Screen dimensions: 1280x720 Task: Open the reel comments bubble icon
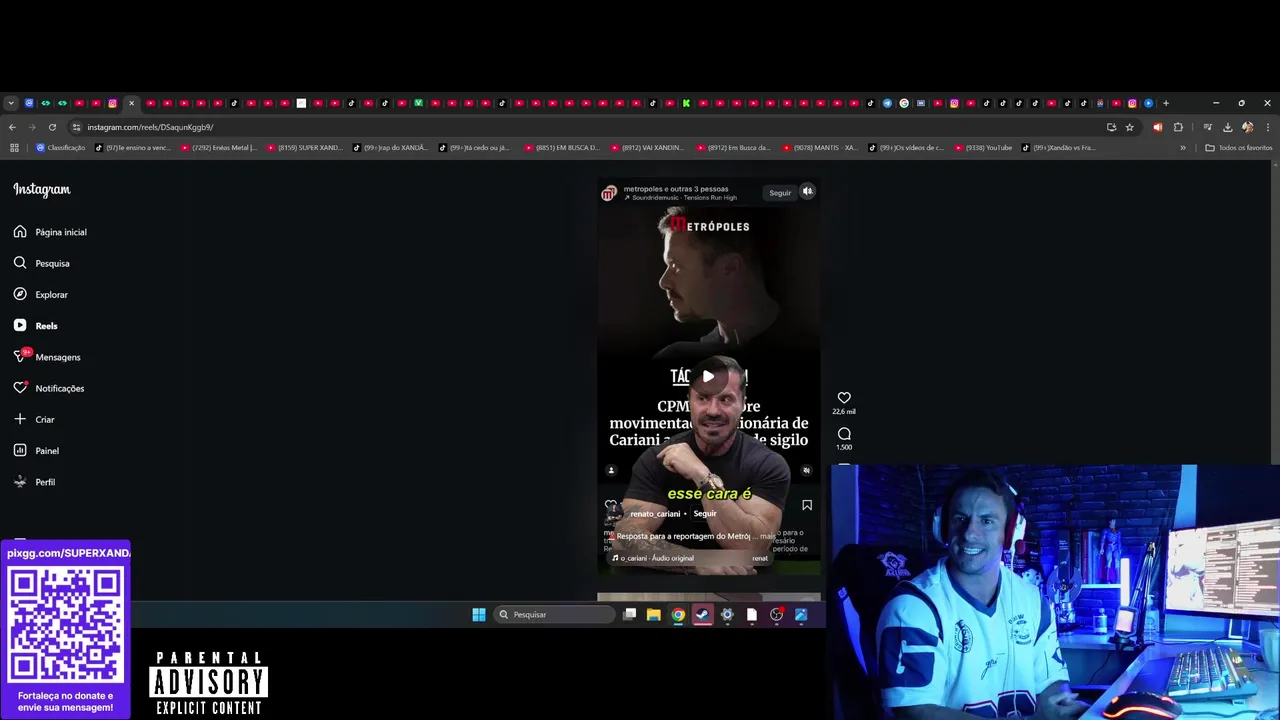click(844, 434)
